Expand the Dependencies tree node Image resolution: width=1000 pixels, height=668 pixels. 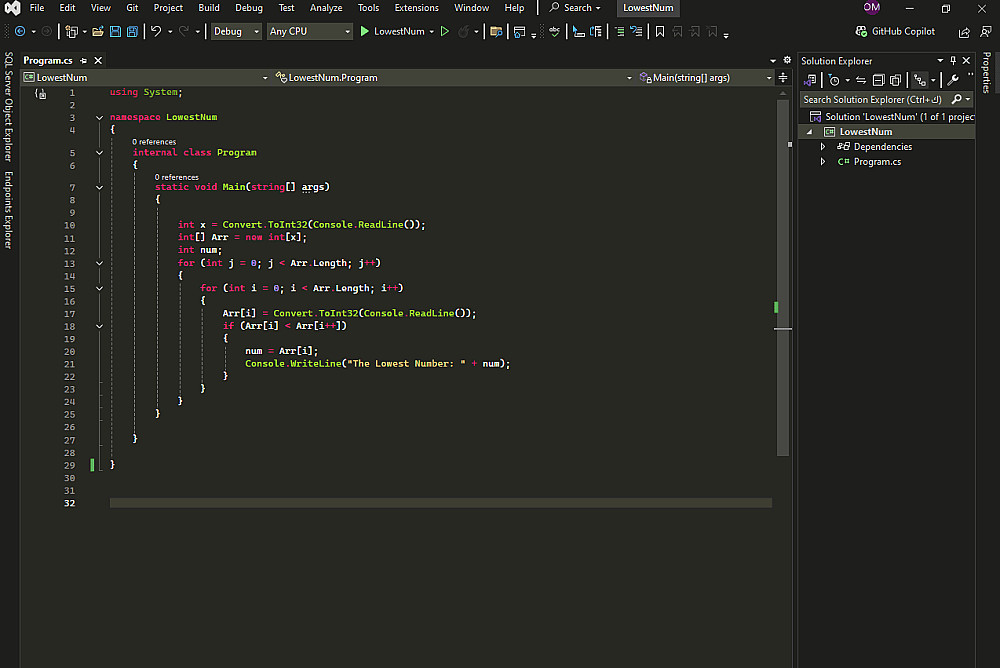pos(823,147)
